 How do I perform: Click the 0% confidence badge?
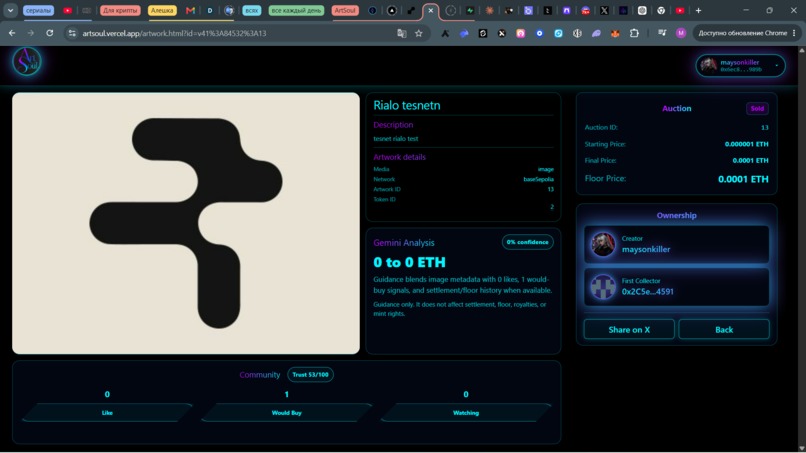[x=527, y=242]
